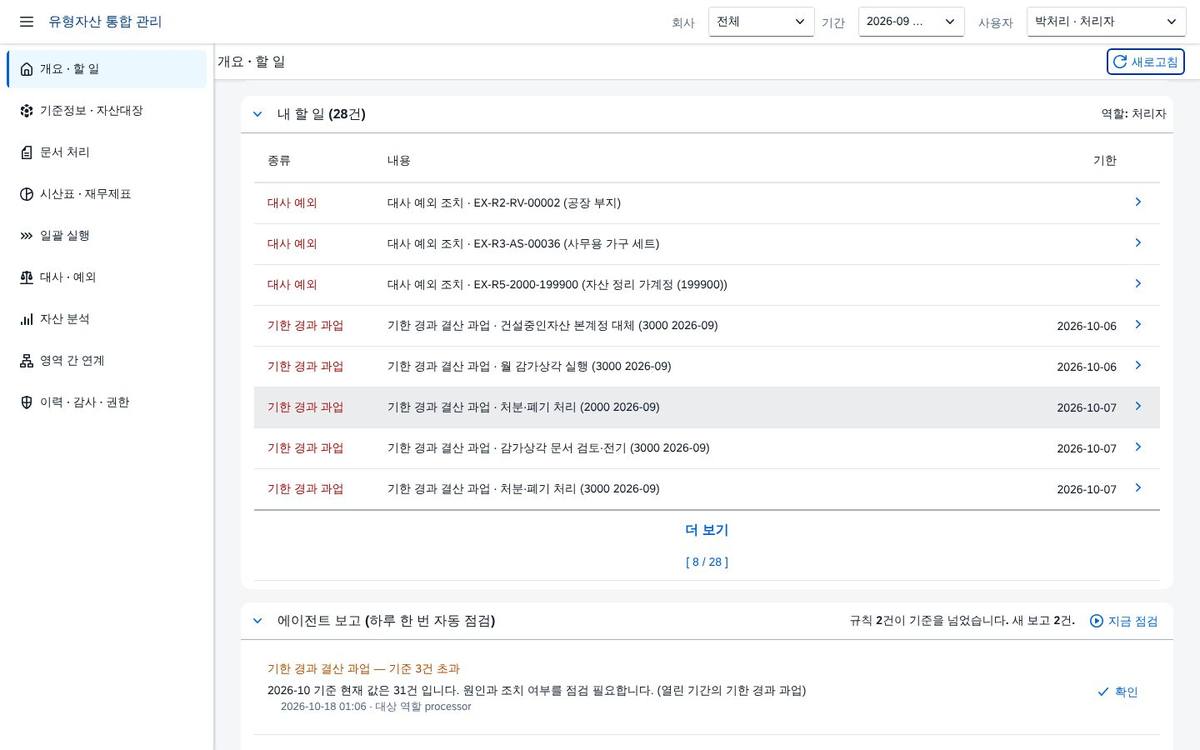Click the 일괄 실행 triple-arrow icon
This screenshot has width=1200, height=750.
26,236
